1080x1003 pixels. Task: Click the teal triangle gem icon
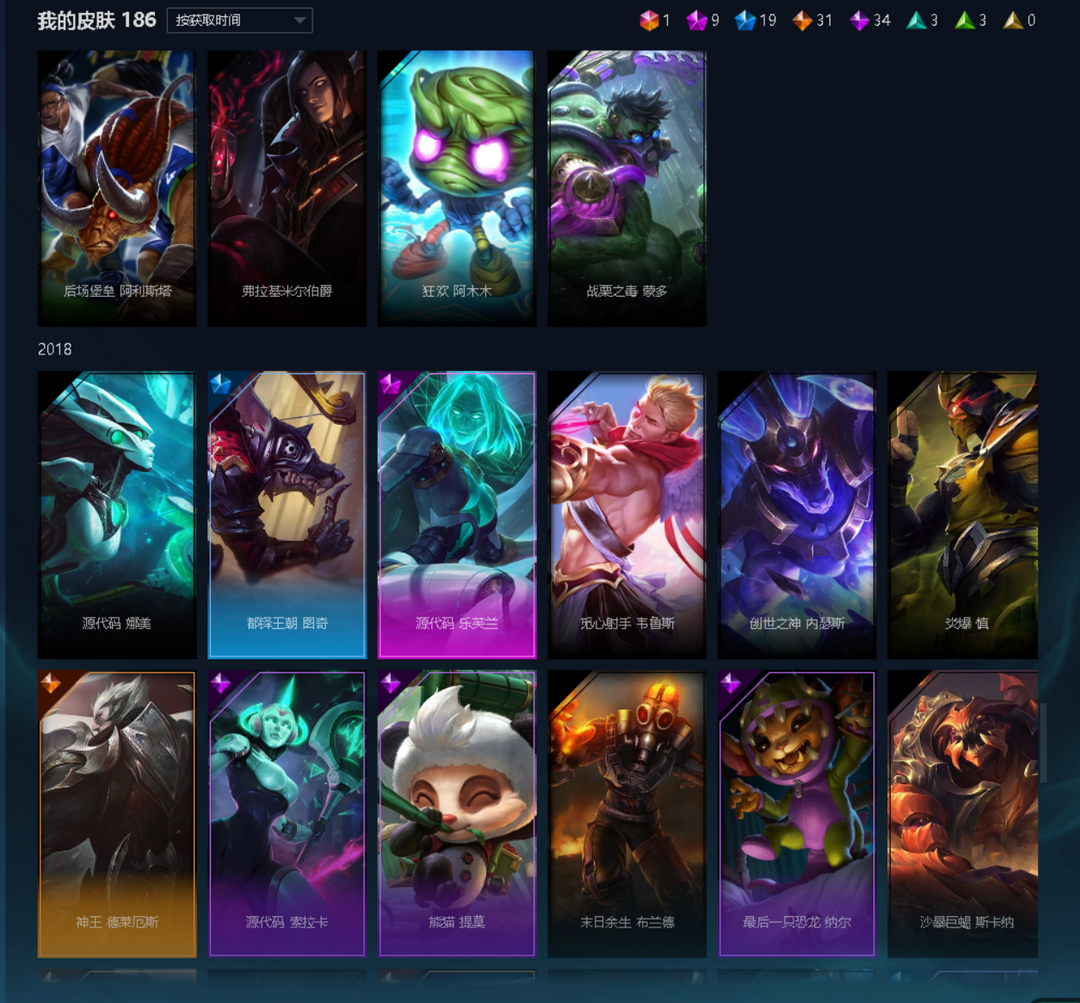[x=916, y=21]
